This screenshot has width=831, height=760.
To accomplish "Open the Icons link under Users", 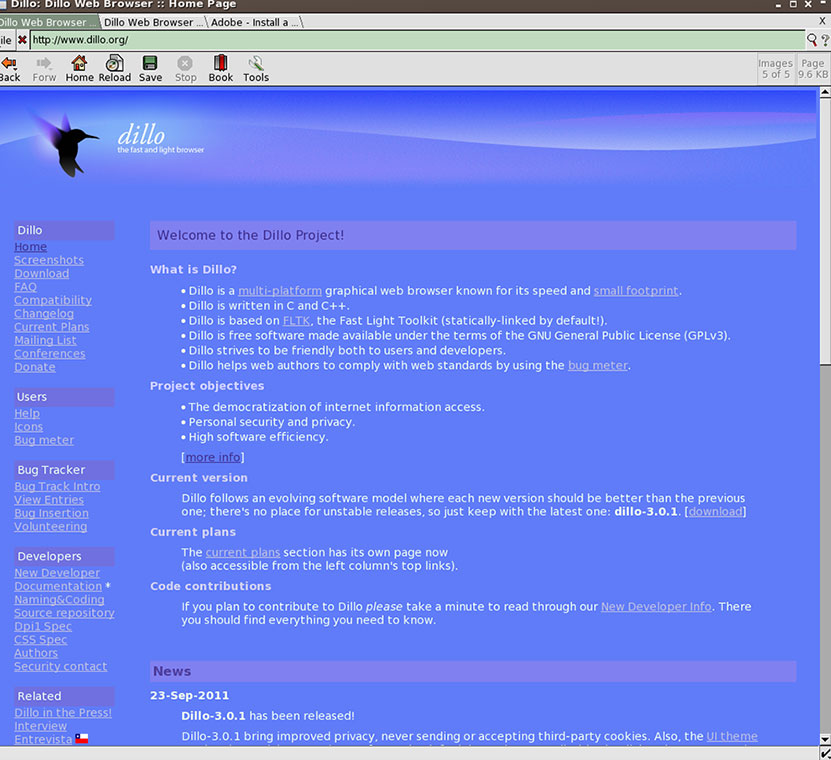I will (x=29, y=427).
